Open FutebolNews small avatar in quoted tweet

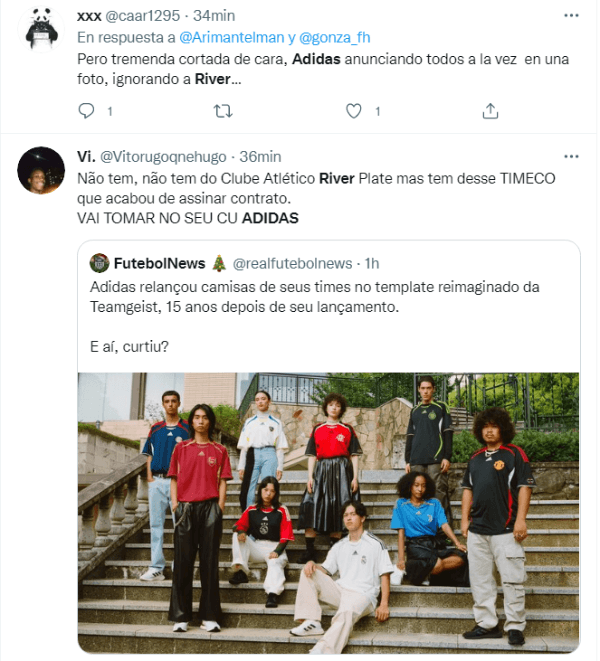click(100, 263)
